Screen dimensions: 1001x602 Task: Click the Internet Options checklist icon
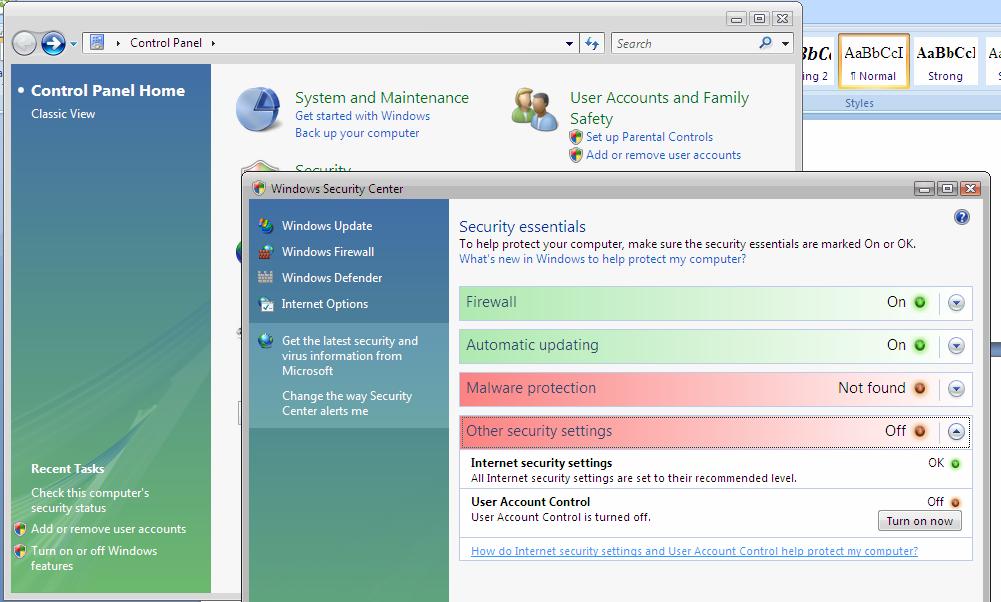[x=266, y=304]
